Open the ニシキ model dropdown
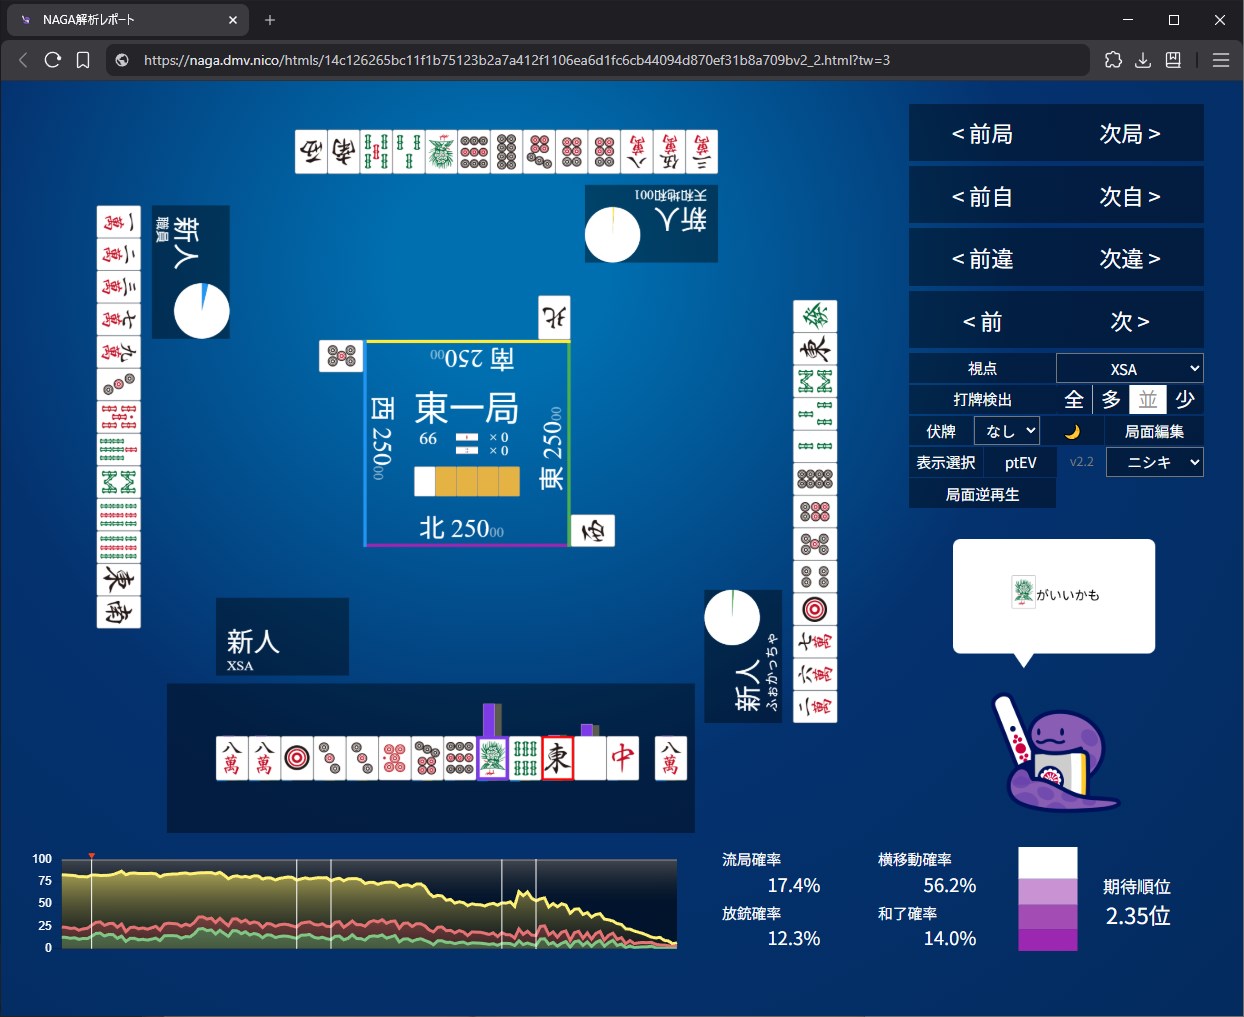Image resolution: width=1244 pixels, height=1017 pixels. (x=1154, y=462)
